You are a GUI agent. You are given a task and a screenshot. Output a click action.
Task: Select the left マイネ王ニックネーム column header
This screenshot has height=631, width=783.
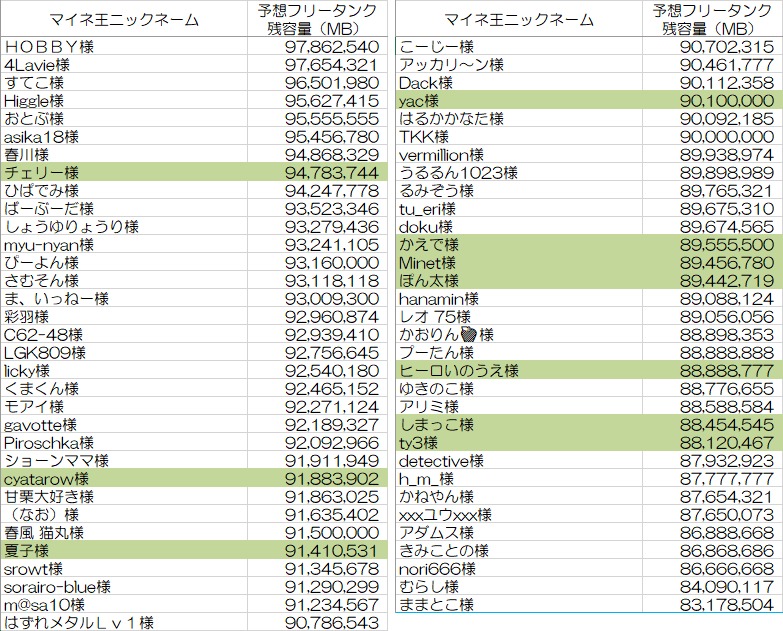(x=122, y=19)
